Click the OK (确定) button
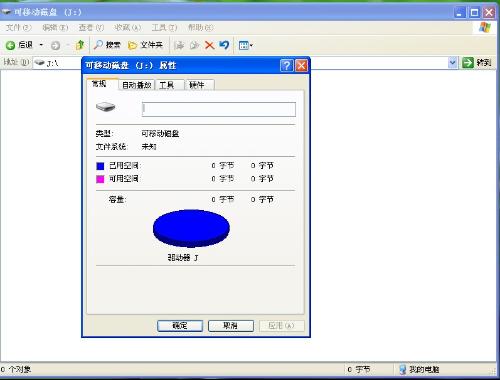 coord(180,326)
